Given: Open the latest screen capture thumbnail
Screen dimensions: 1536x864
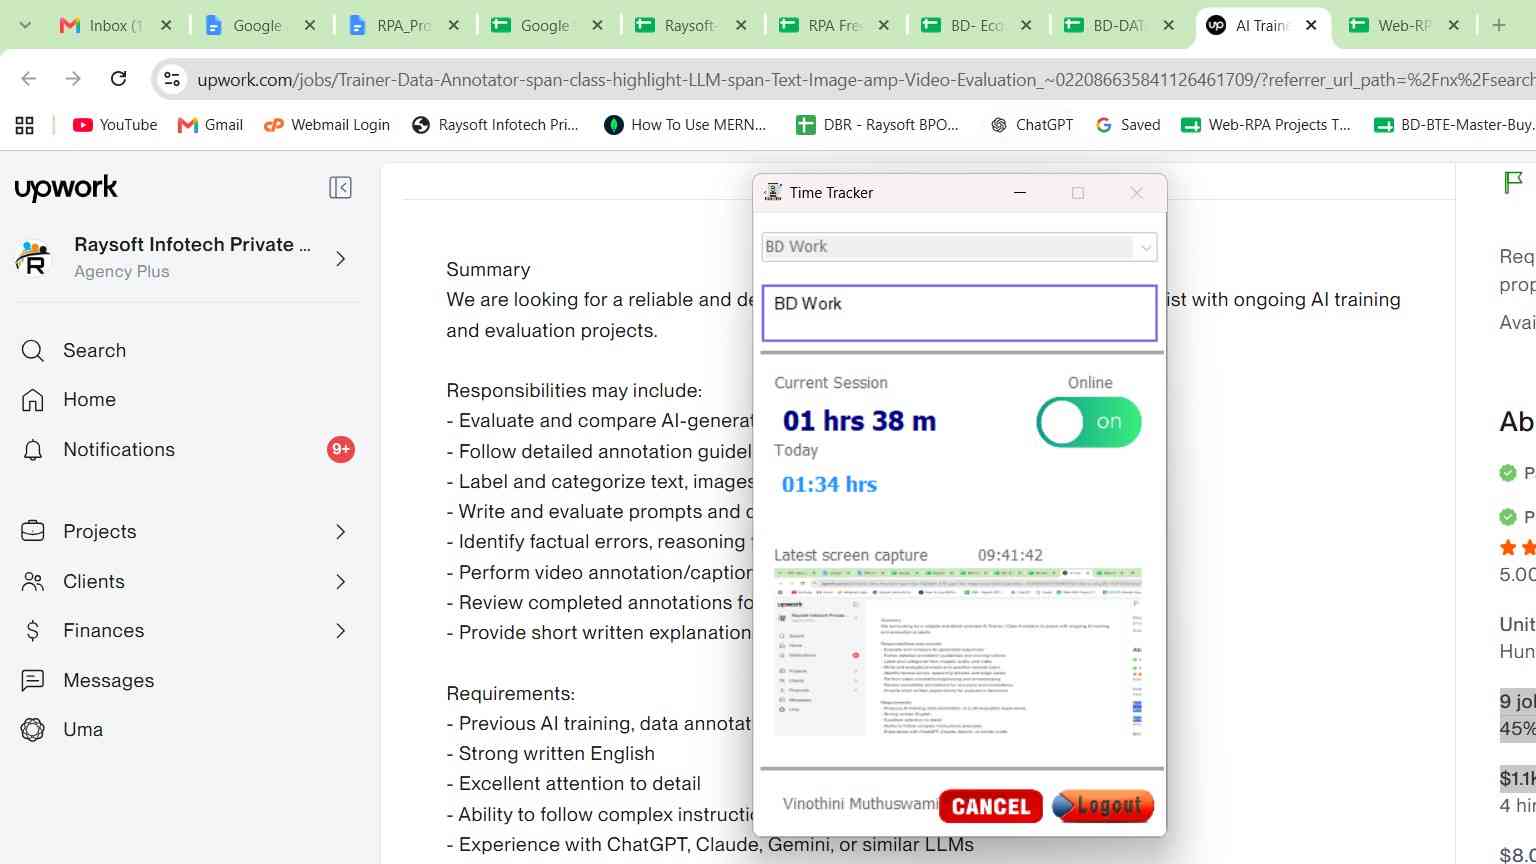Looking at the screenshot, I should pyautogui.click(x=958, y=653).
